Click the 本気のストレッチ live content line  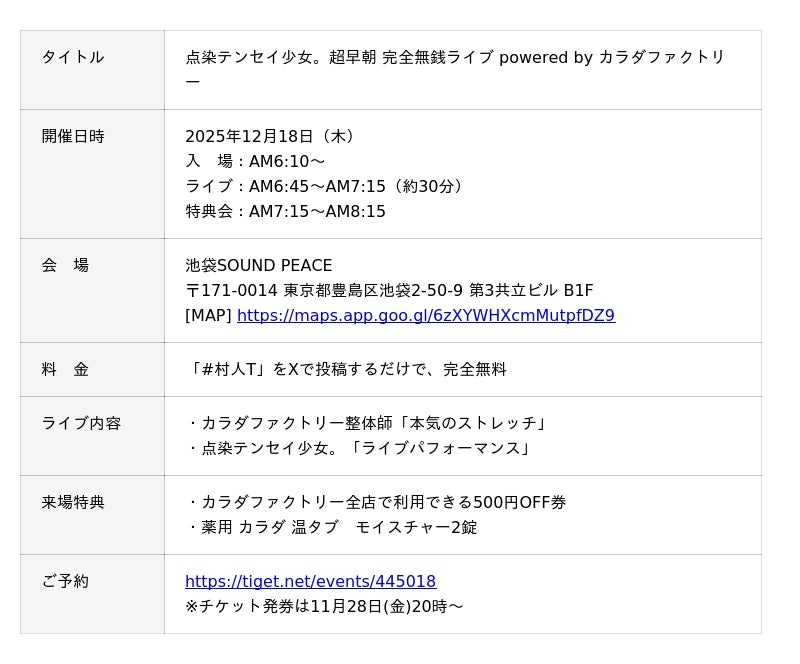pyautogui.click(x=369, y=424)
